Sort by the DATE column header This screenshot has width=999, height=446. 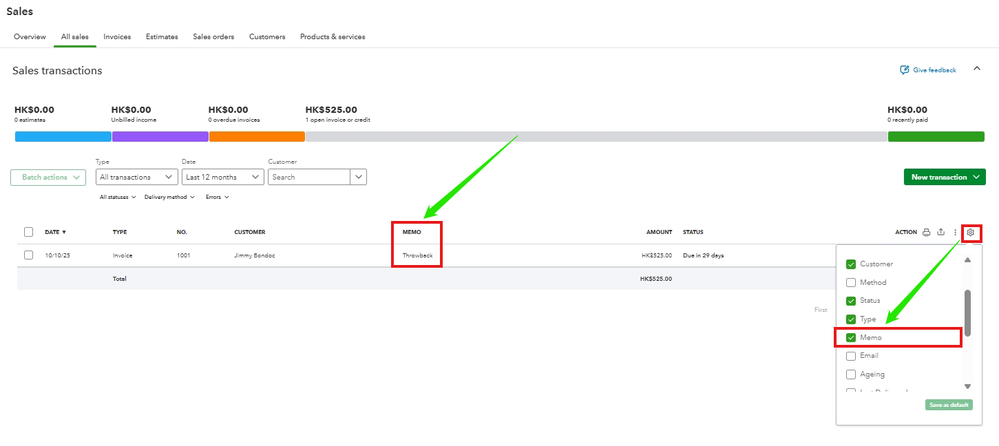pyautogui.click(x=55, y=233)
